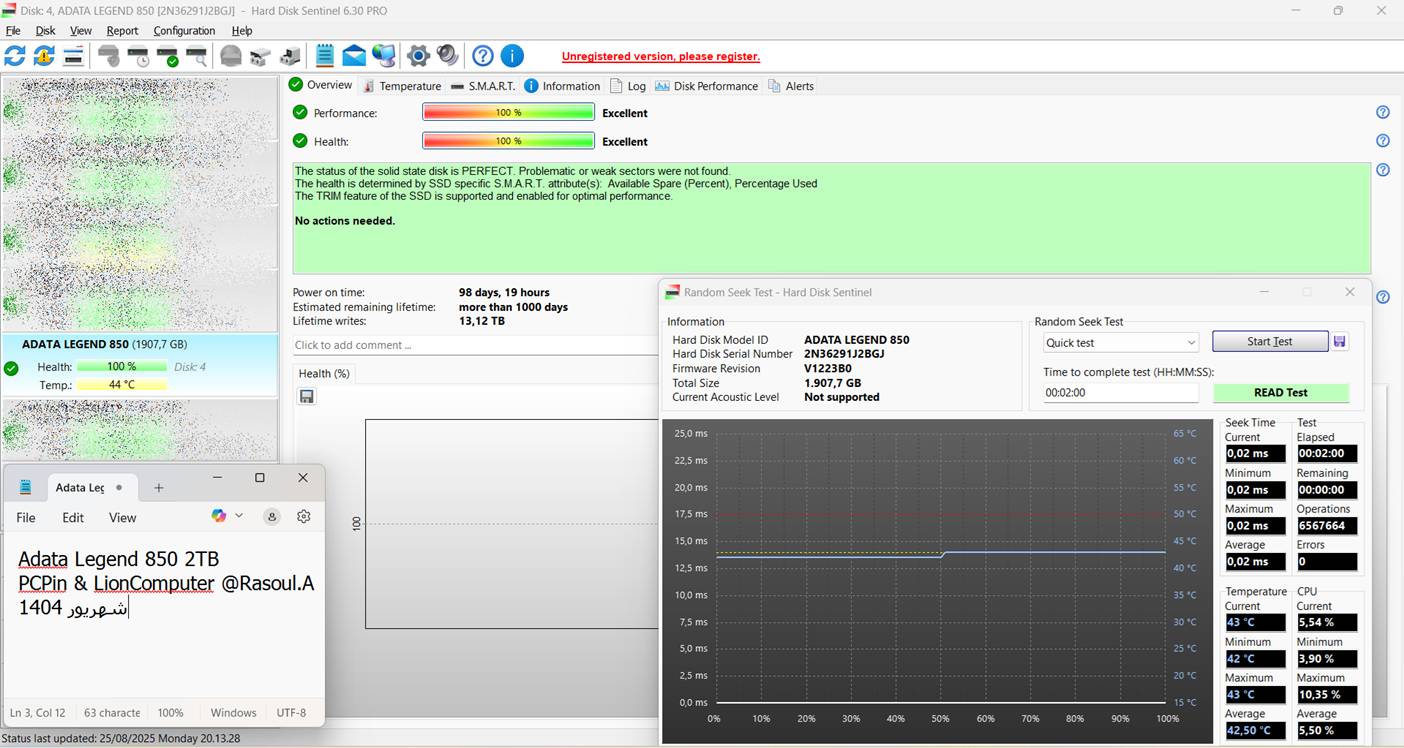Switch to the Disk Performance tab
The width and height of the screenshot is (1404, 748).
pos(707,86)
